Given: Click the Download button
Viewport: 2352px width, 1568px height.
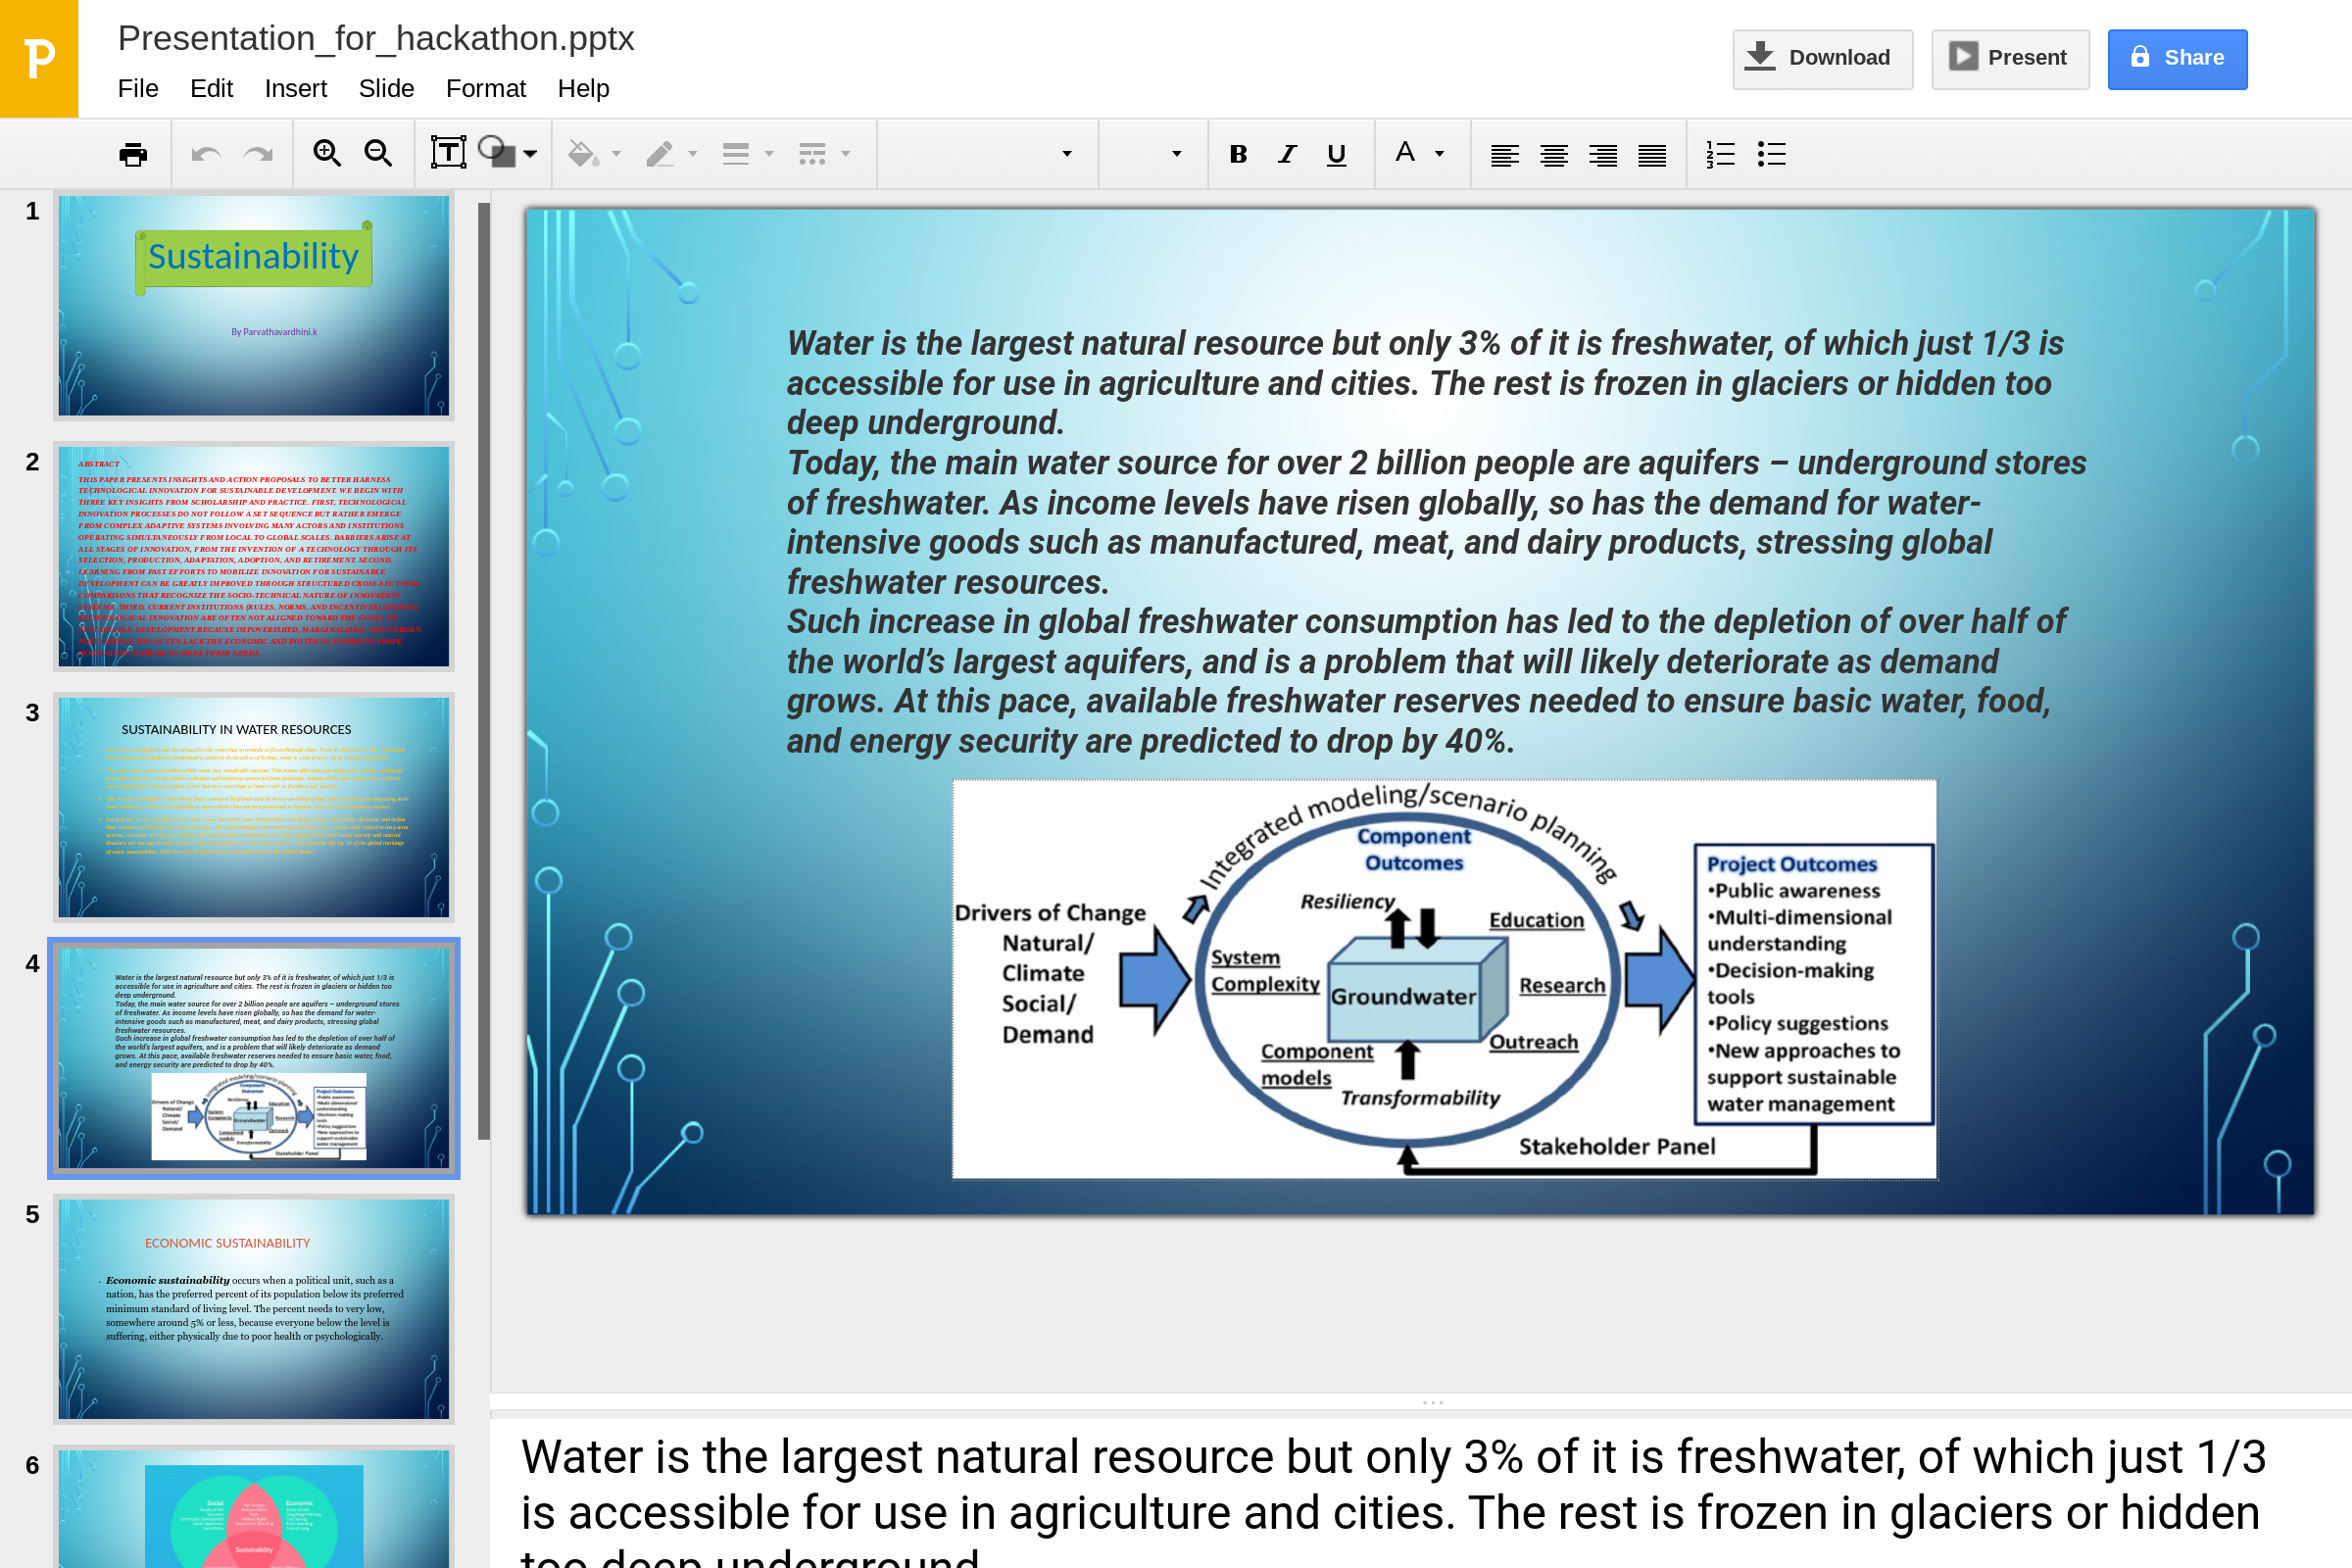Looking at the screenshot, I should click(x=1821, y=58).
